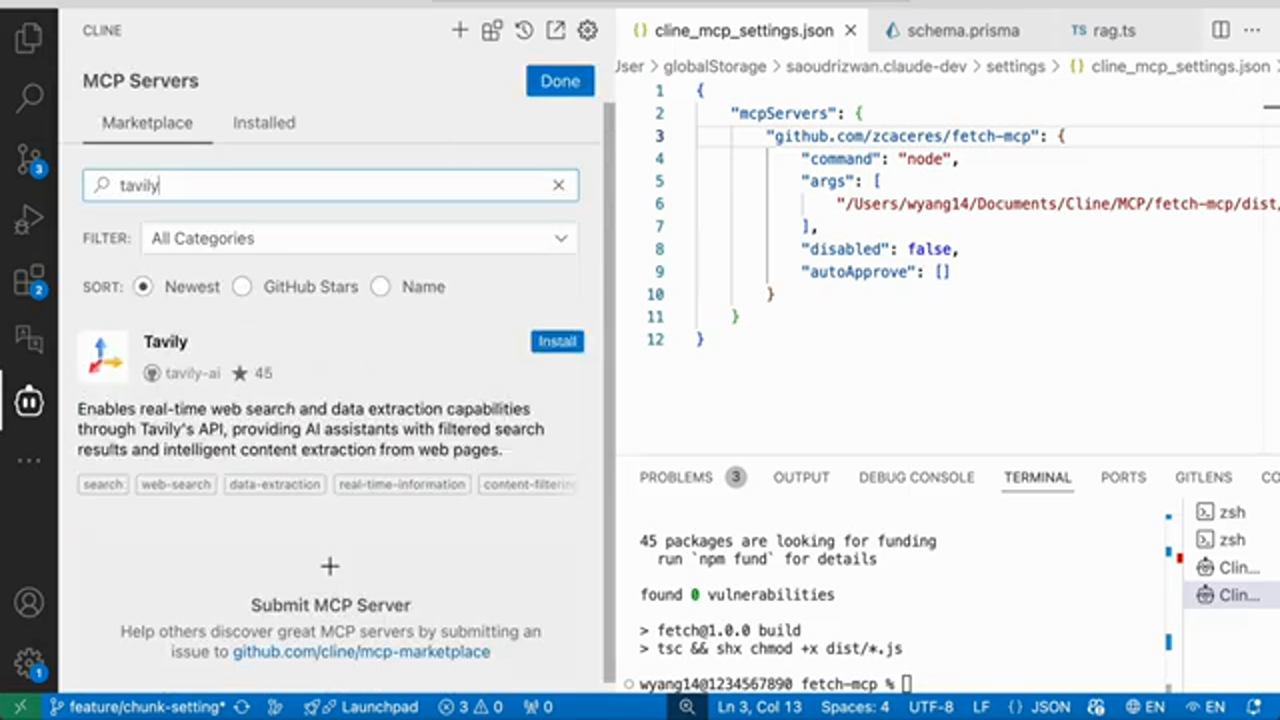Image resolution: width=1280 pixels, height=720 pixels.
Task: Switch branch feature/chunk-setting in status bar
Action: 137,707
